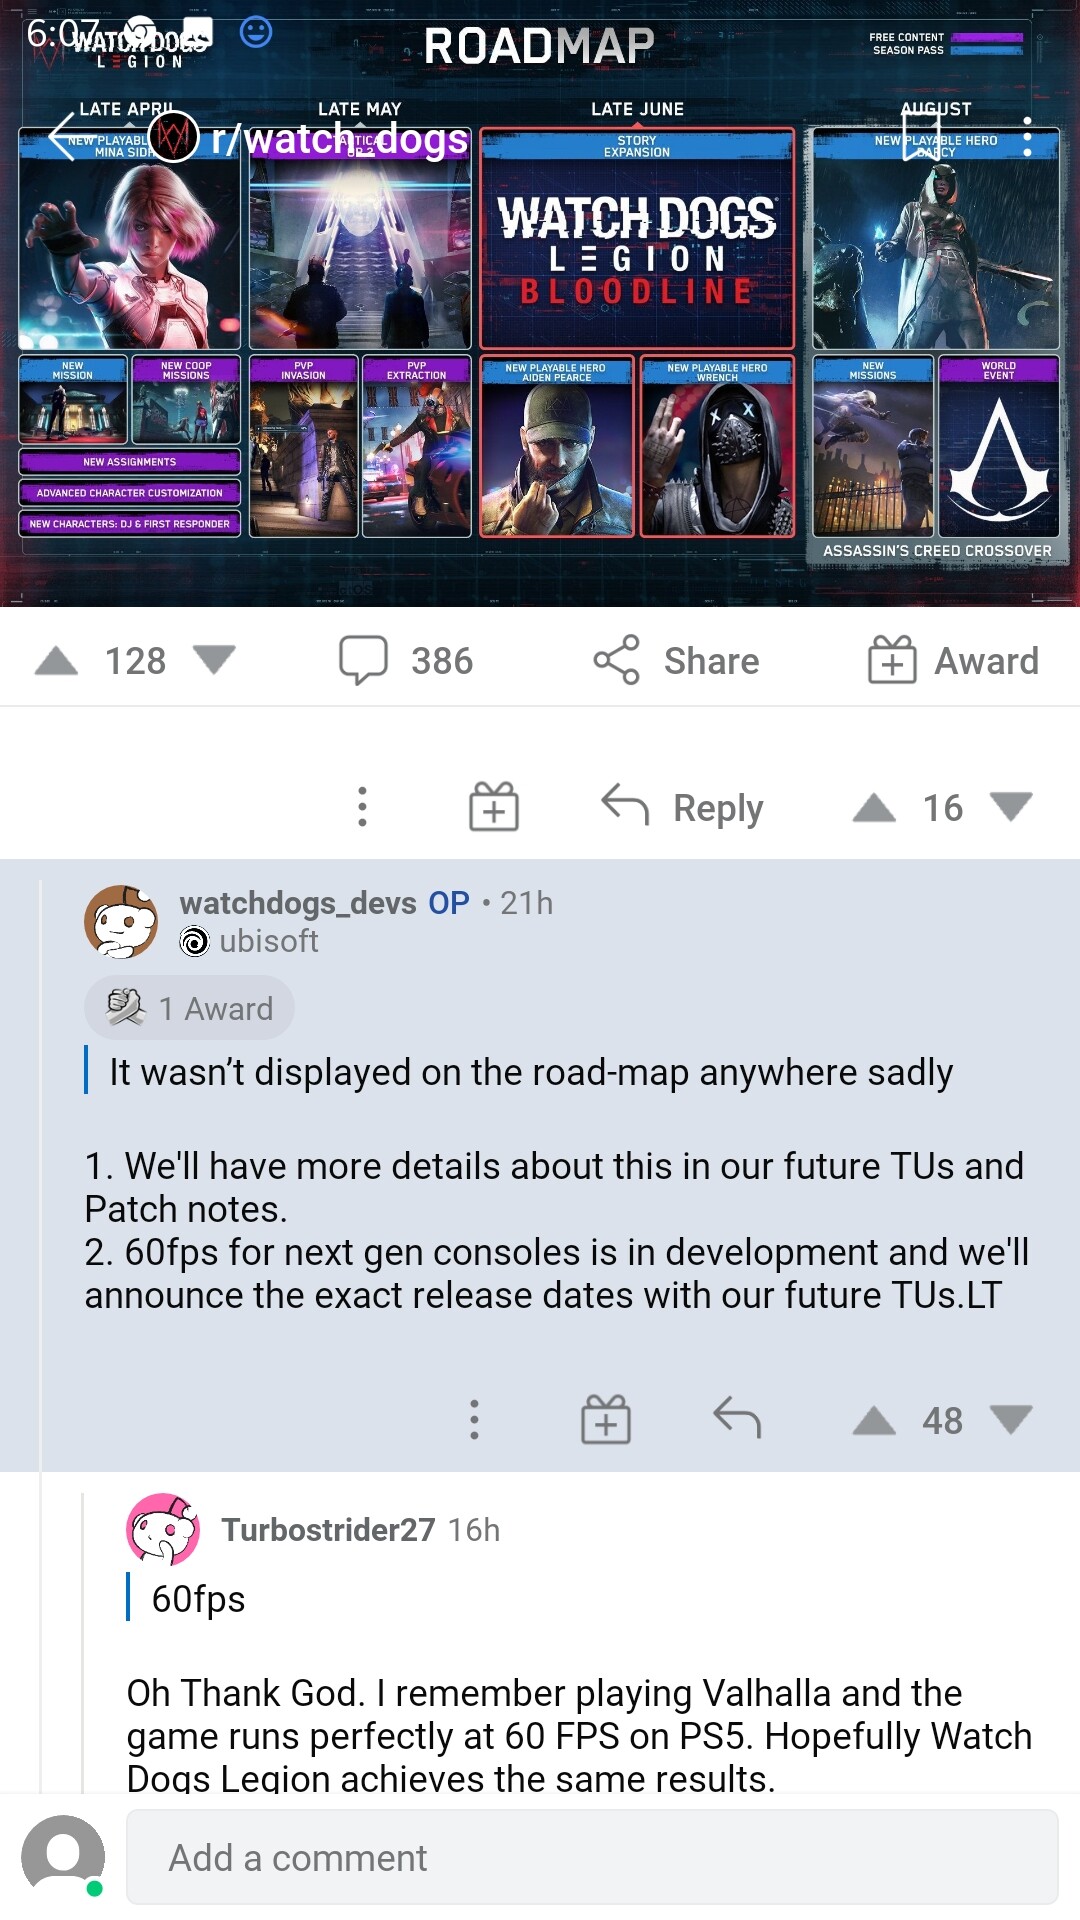
Task: Downvote the post with 128 points
Action: pos(214,659)
